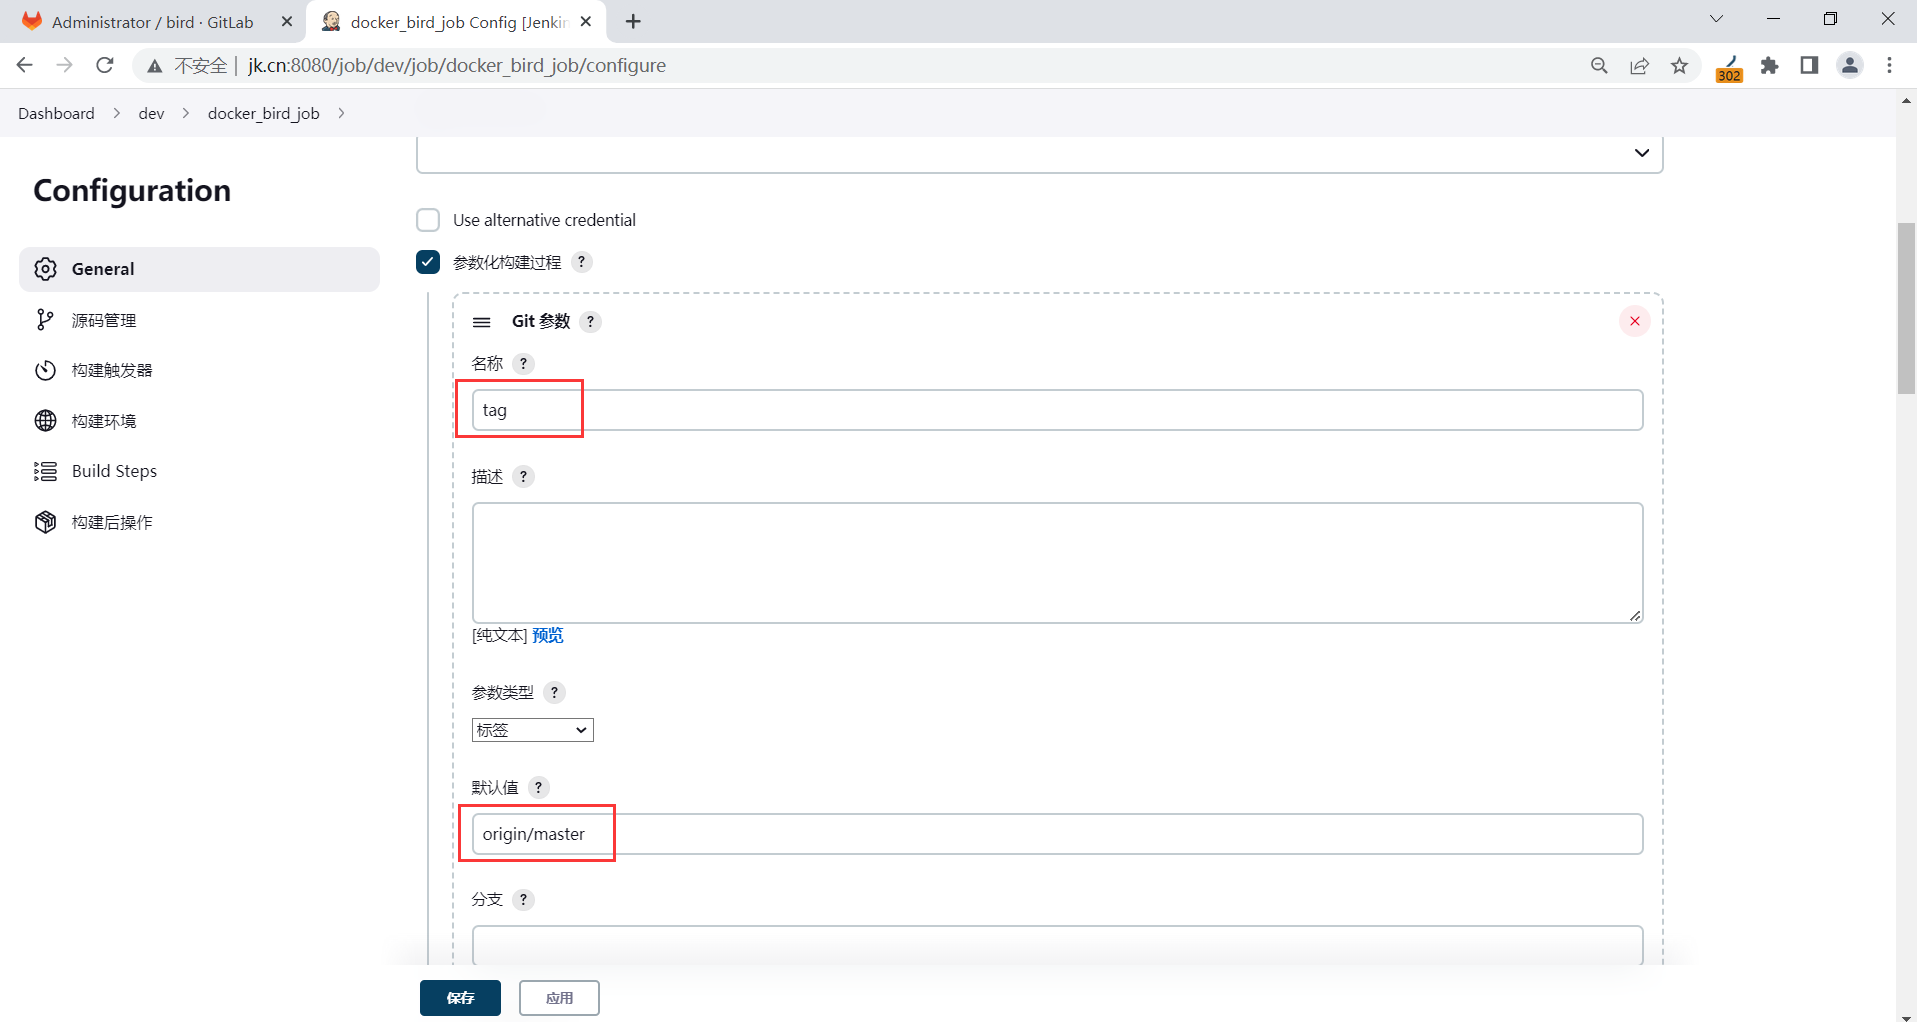Focus the 默认值 input with origin/master
Image resolution: width=1917 pixels, height=1022 pixels.
[x=1057, y=834]
